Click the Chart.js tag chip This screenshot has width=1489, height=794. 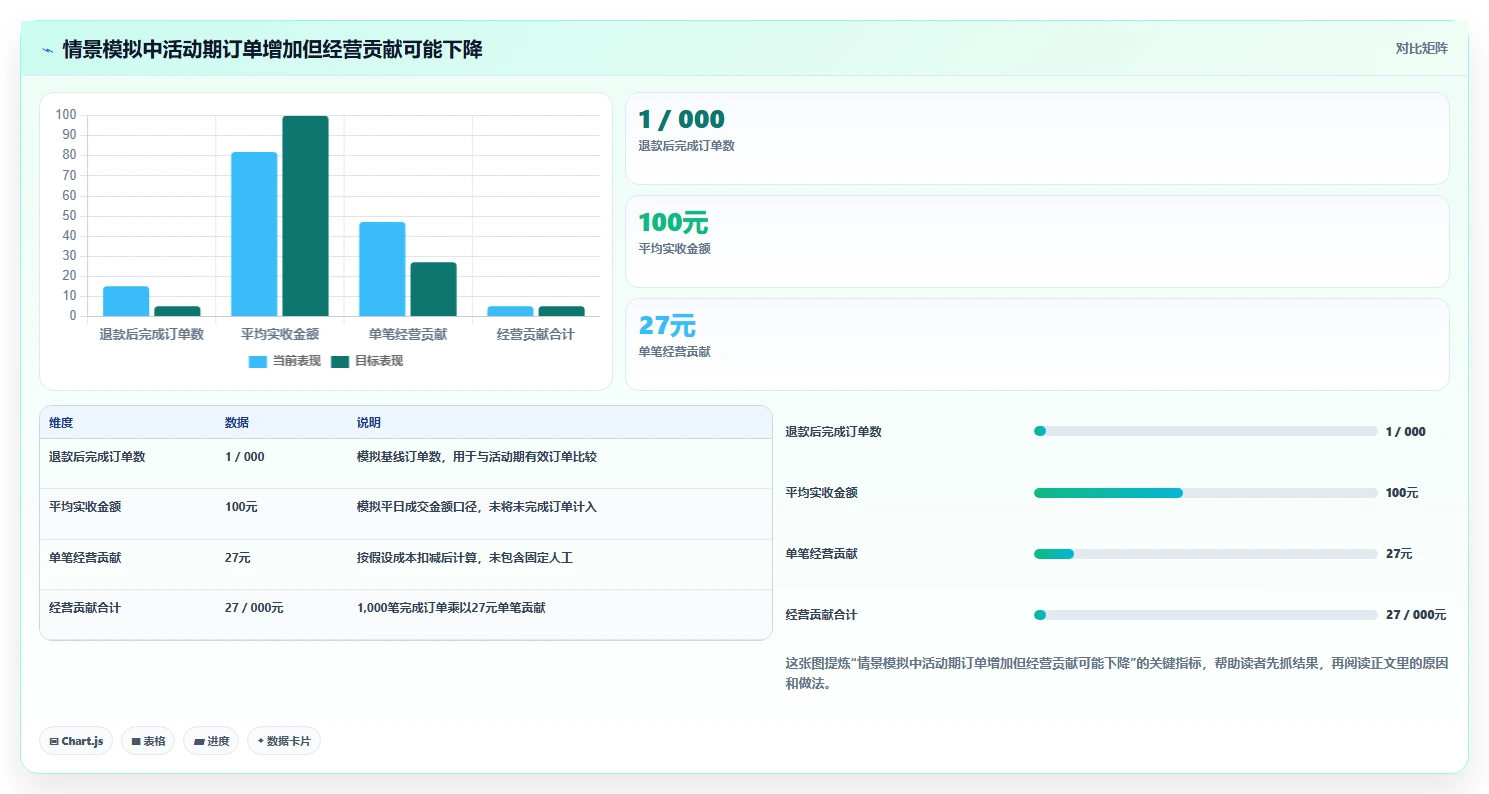click(x=76, y=741)
